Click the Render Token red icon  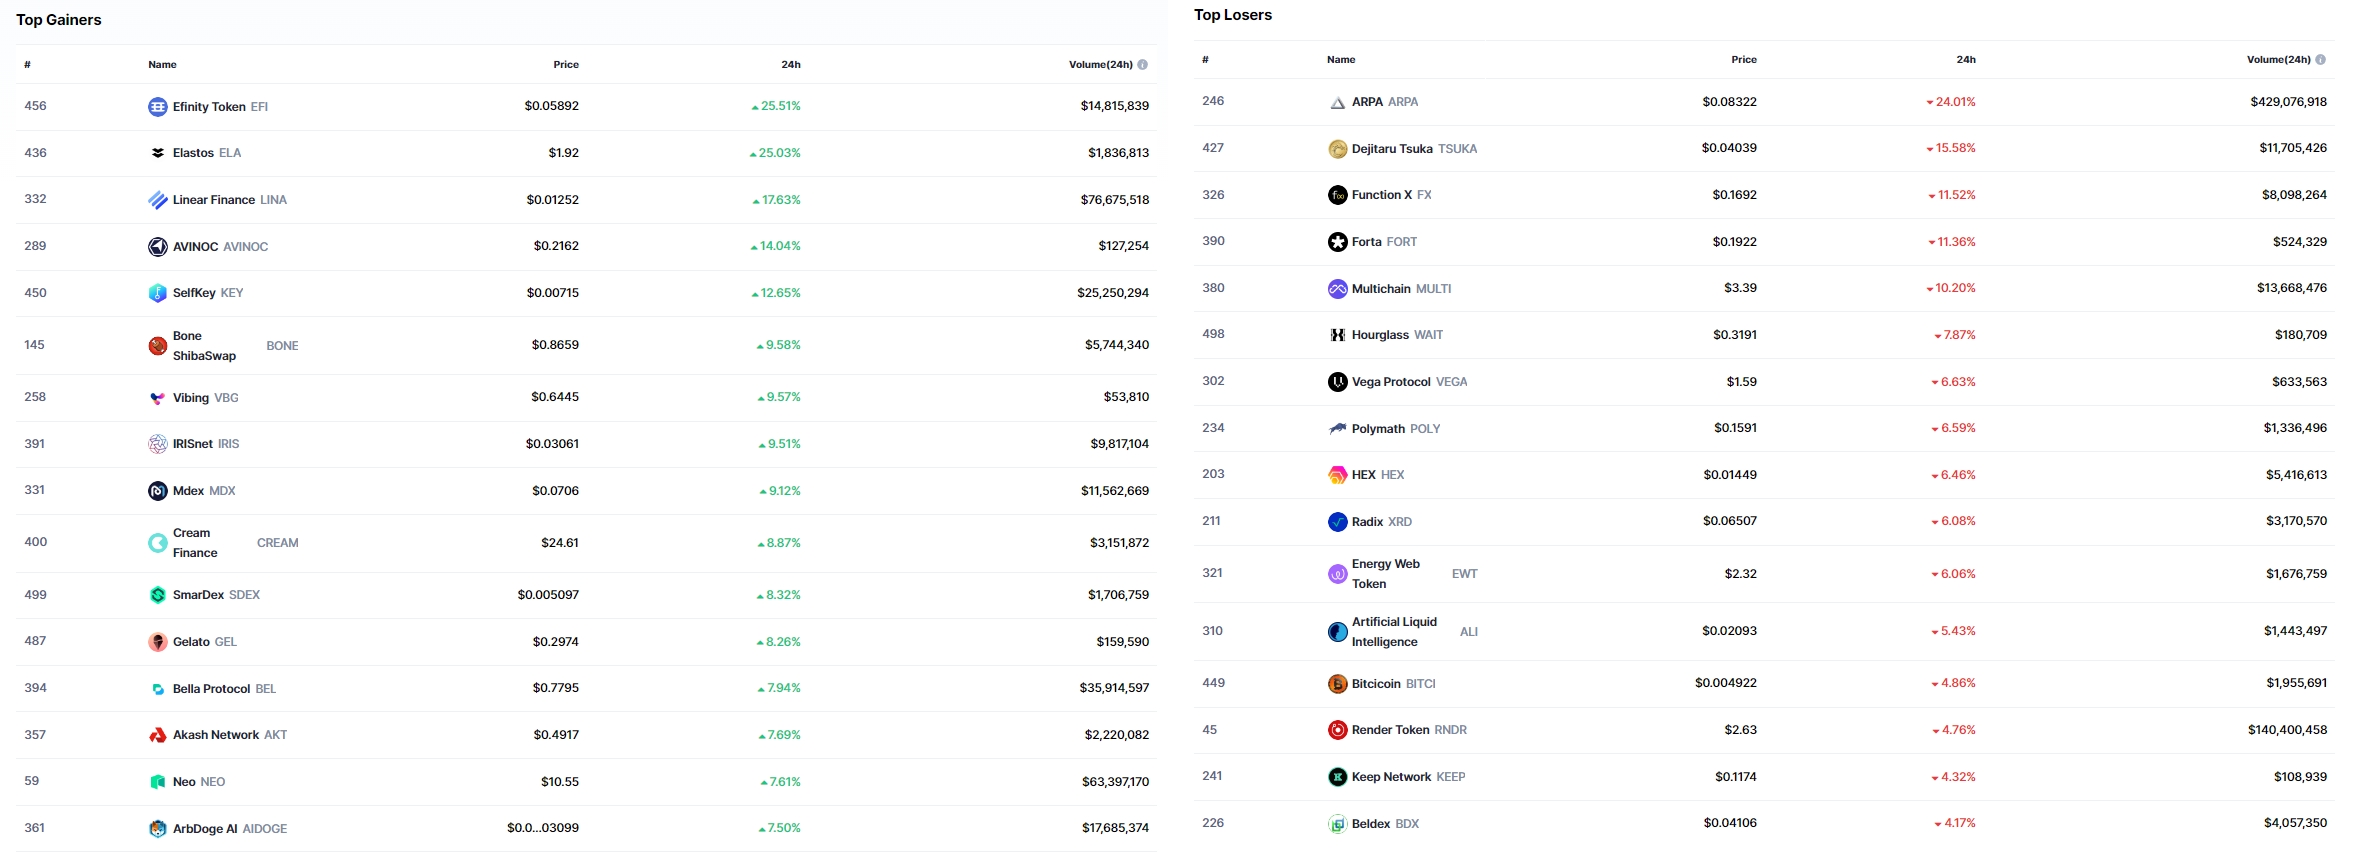coord(1337,730)
